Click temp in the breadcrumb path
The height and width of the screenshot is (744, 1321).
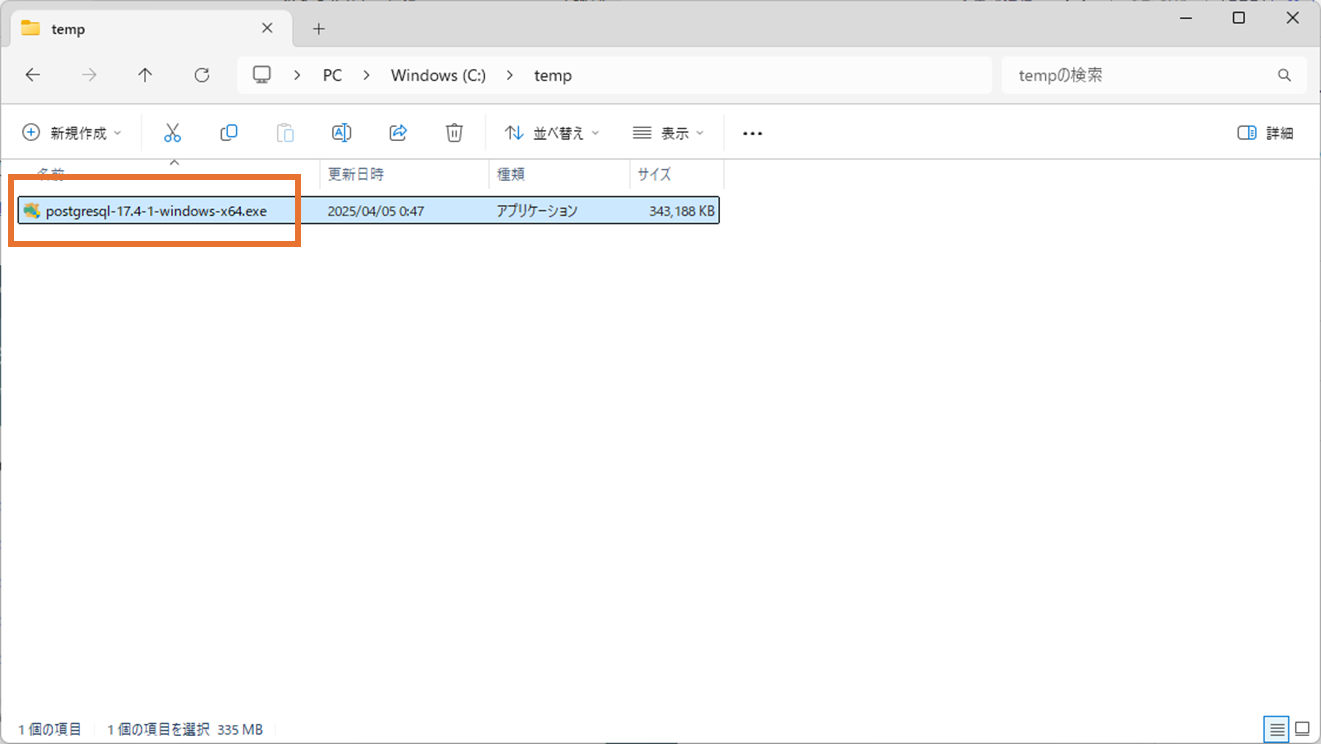553,75
